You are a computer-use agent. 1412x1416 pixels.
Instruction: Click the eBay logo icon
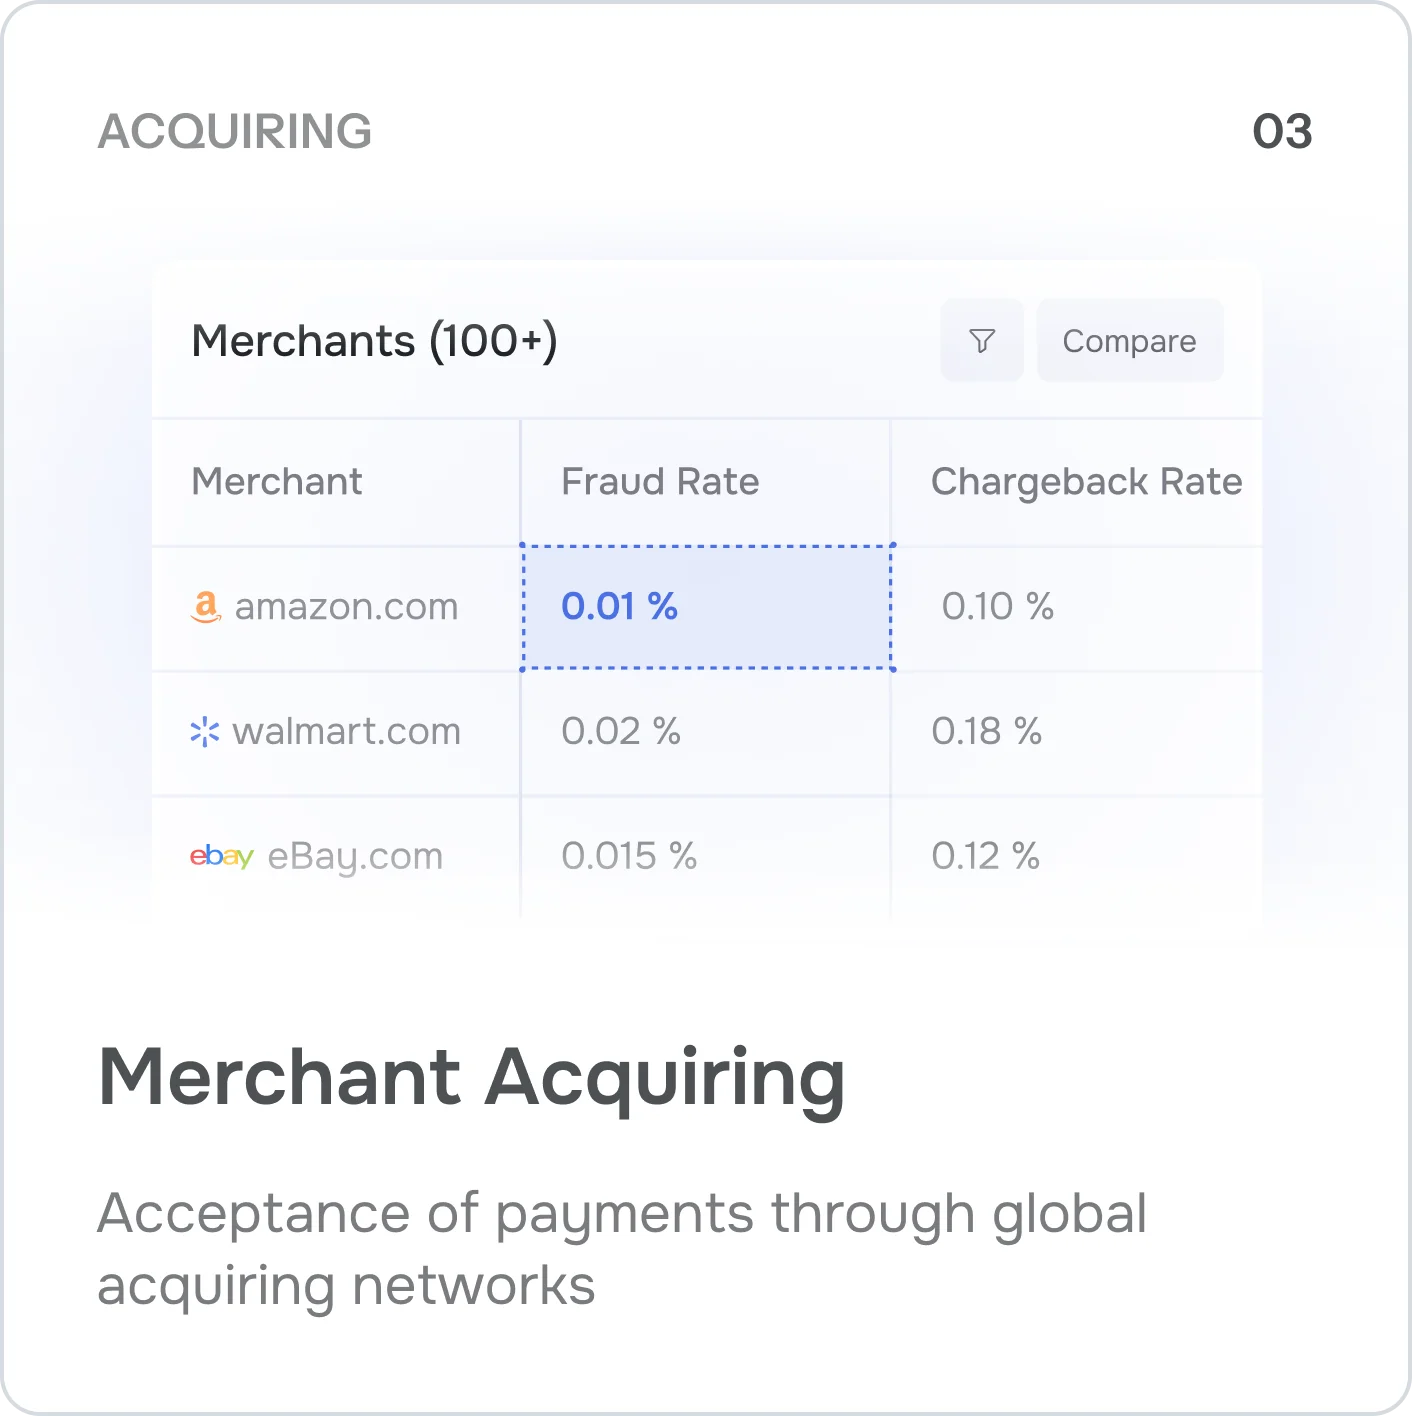222,856
